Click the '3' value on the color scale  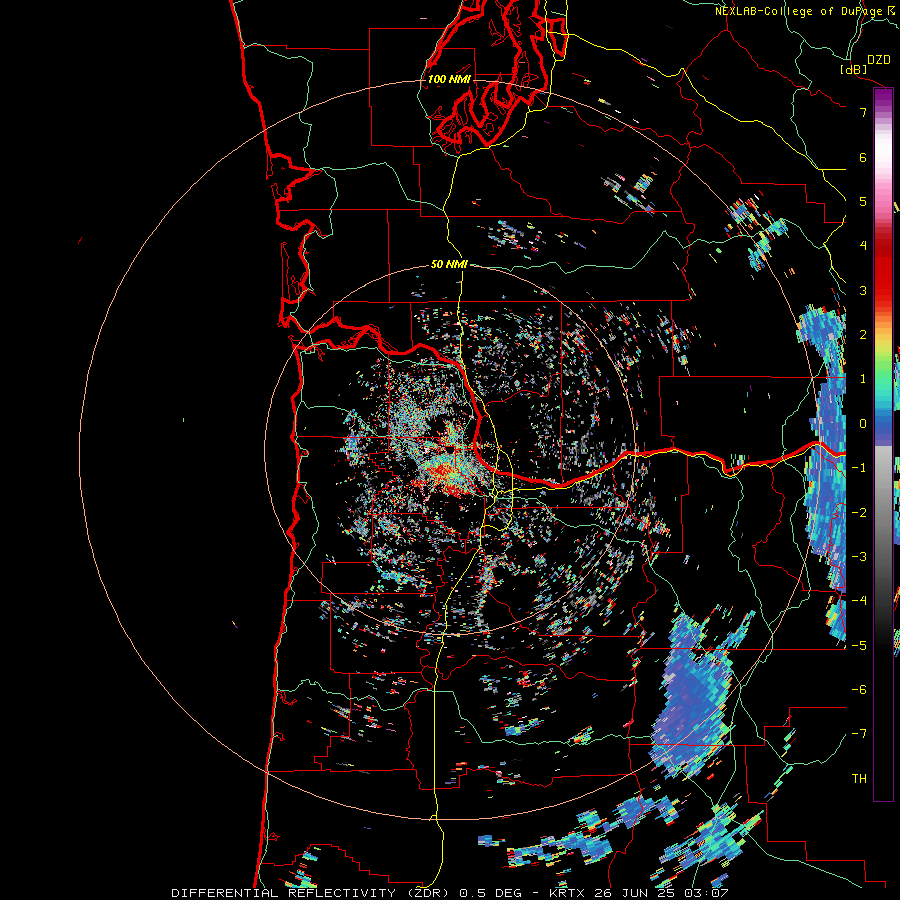tap(863, 290)
